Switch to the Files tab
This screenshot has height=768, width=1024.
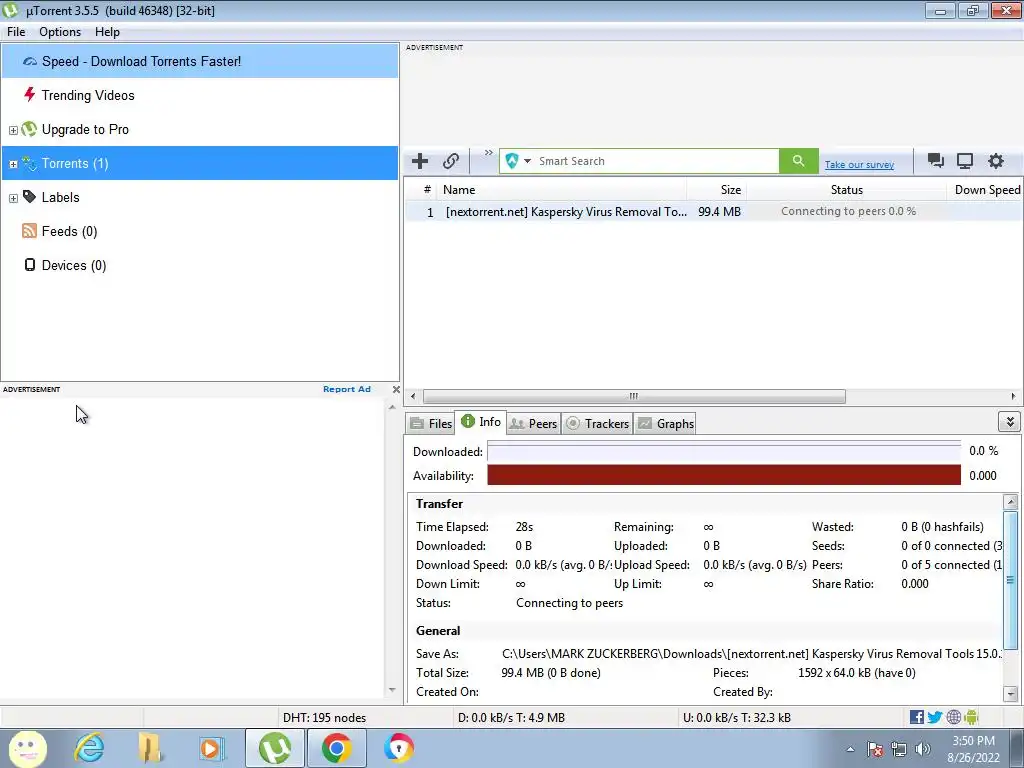(430, 423)
